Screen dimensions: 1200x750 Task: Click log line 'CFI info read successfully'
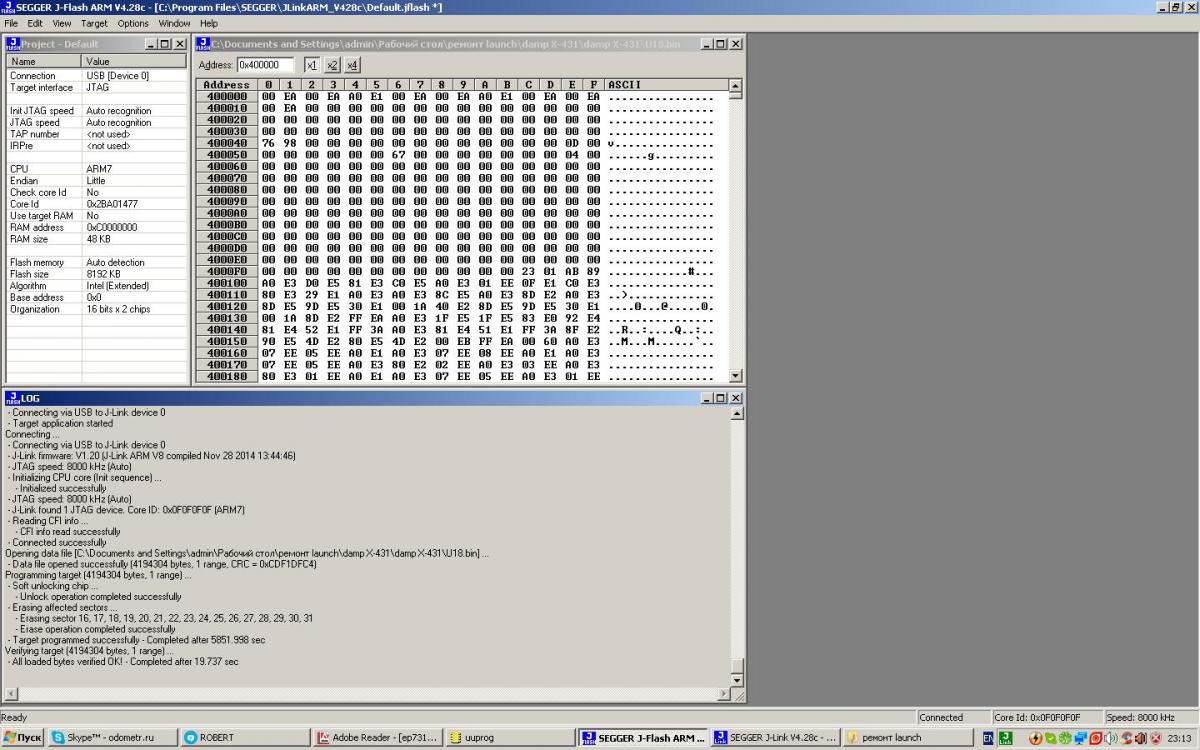[70, 532]
